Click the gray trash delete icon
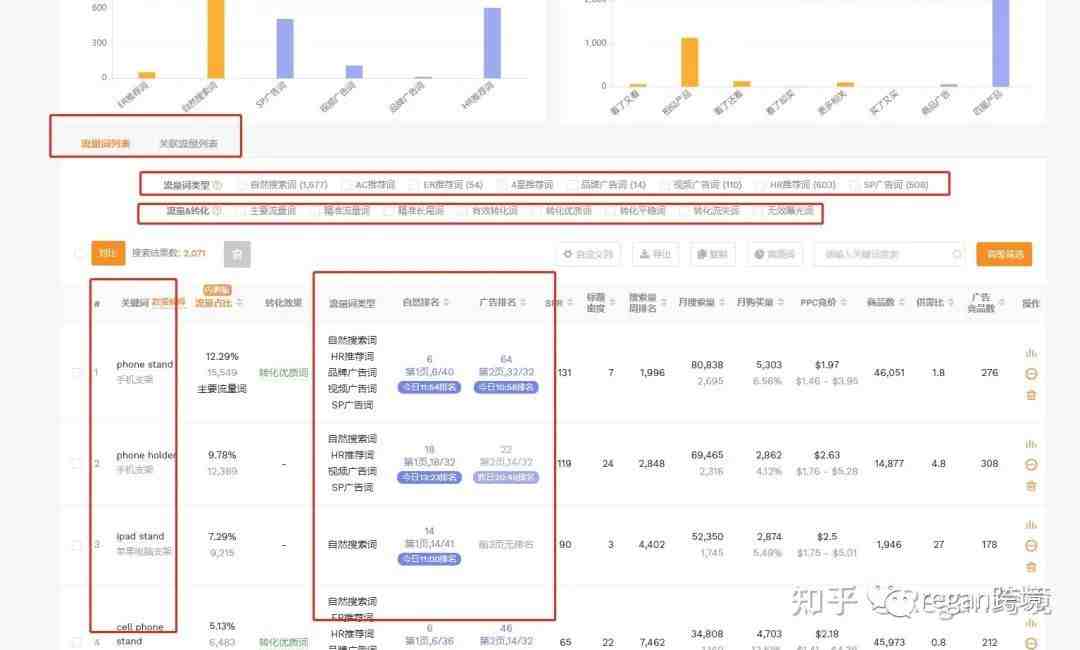Image resolution: width=1080 pixels, height=650 pixels. coord(237,254)
